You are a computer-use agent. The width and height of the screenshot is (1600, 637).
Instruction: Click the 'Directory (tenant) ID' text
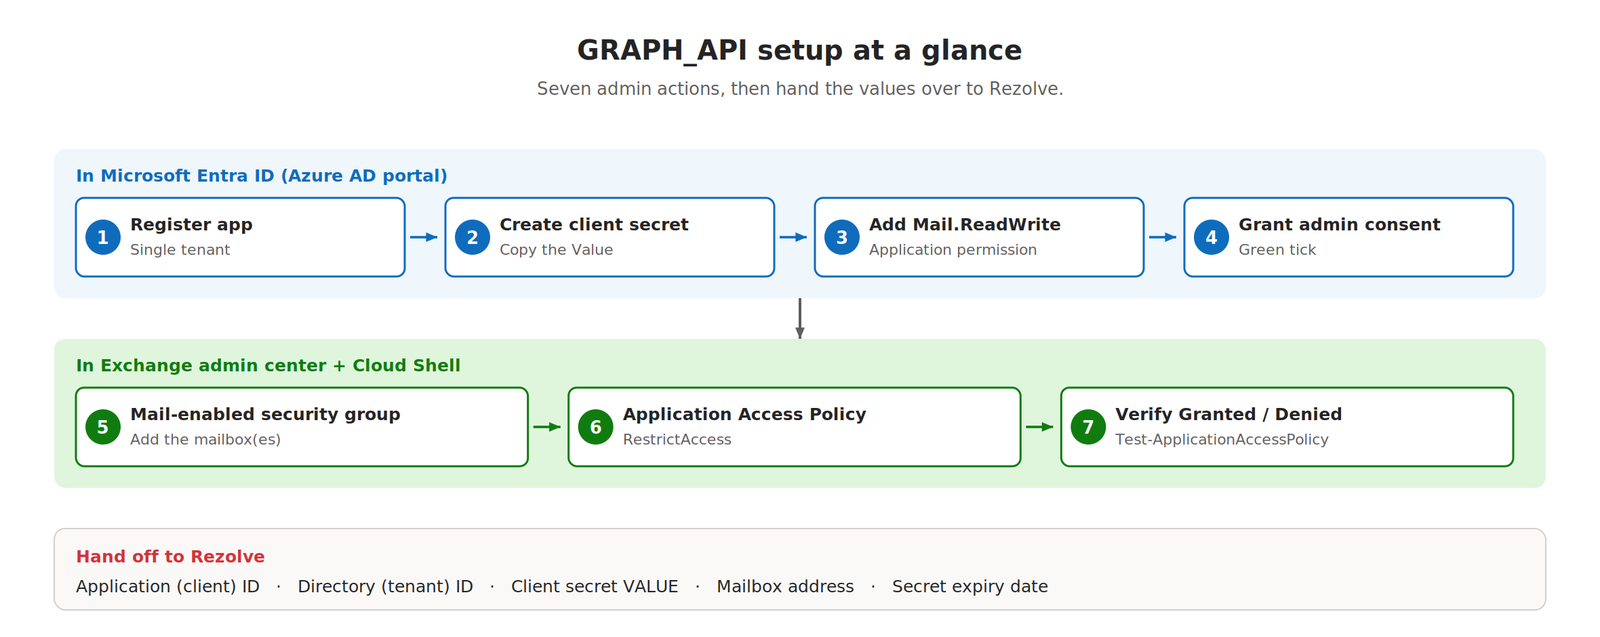click(385, 587)
